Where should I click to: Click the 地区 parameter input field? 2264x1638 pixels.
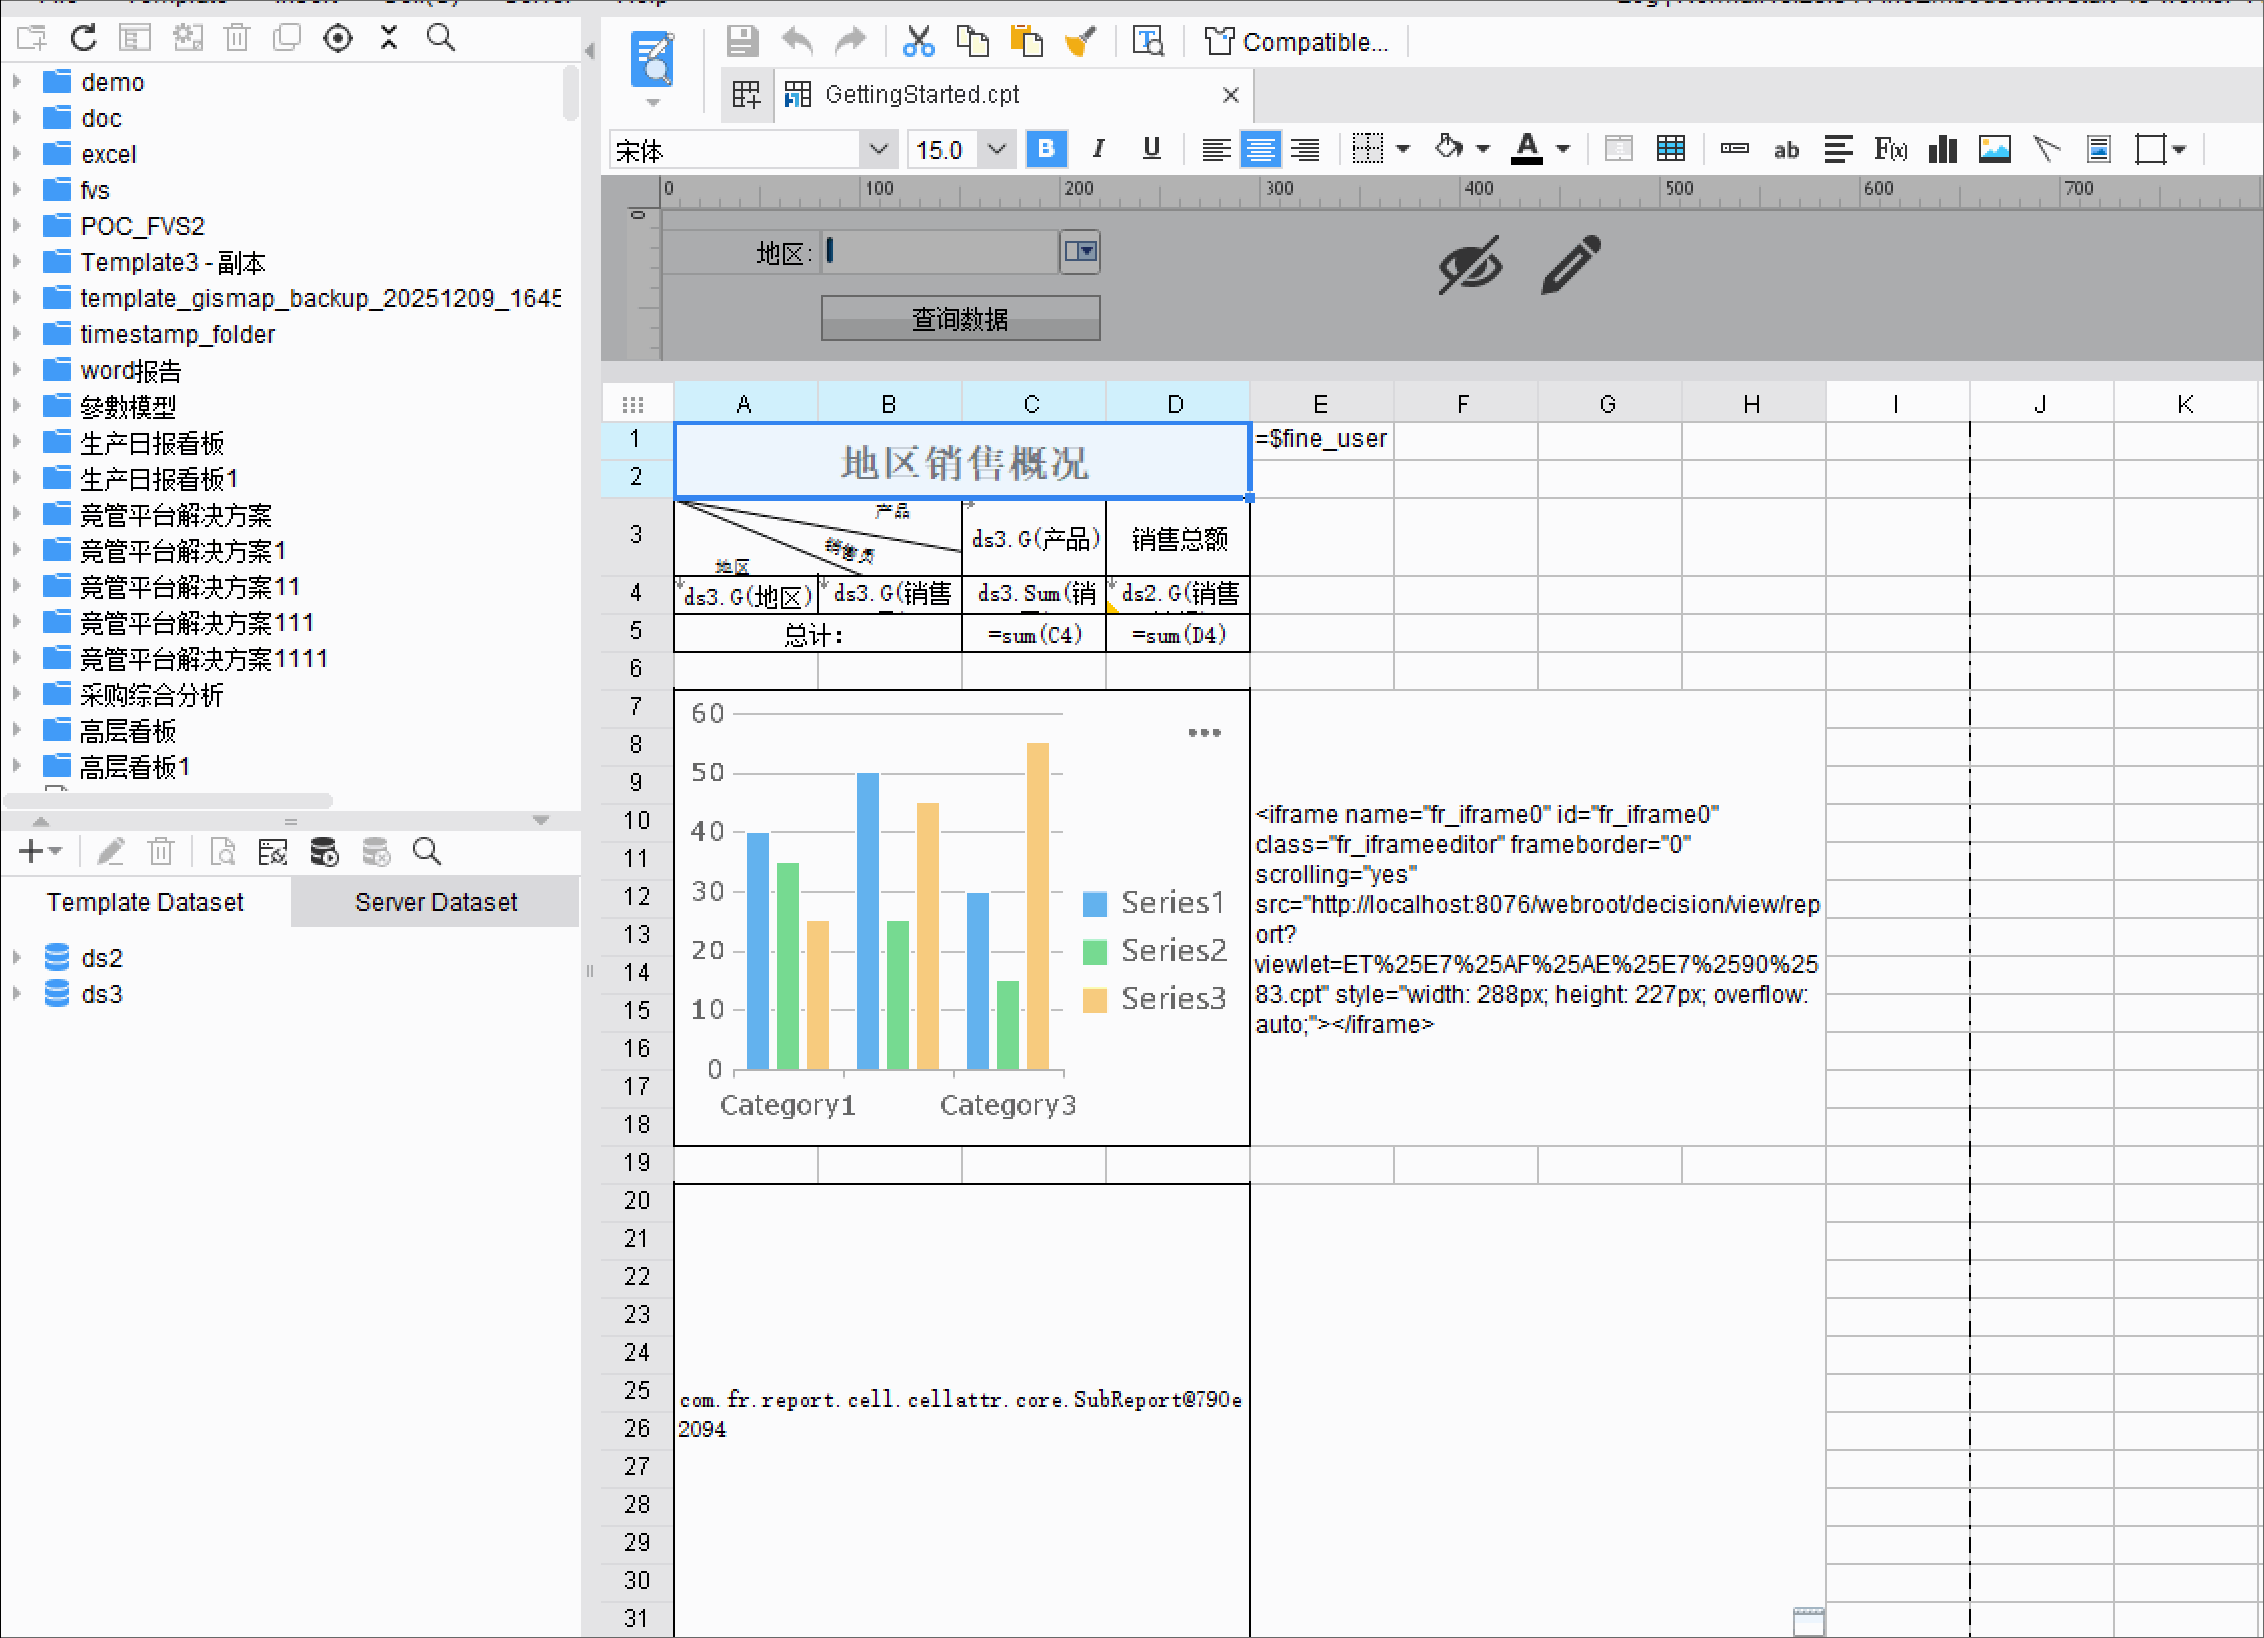click(941, 252)
